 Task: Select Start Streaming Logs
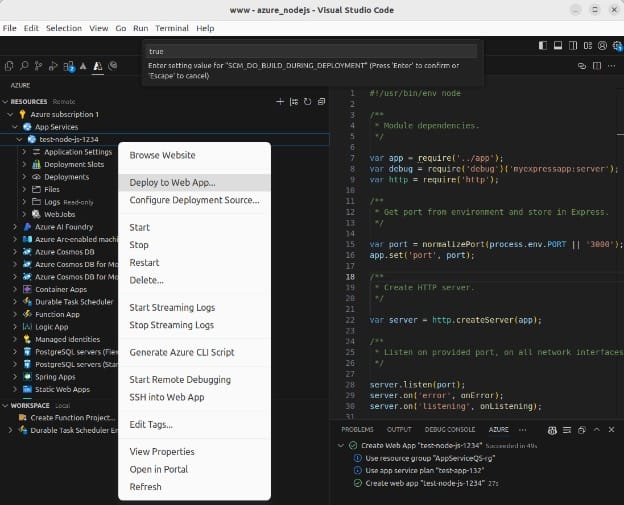tap(194, 308)
